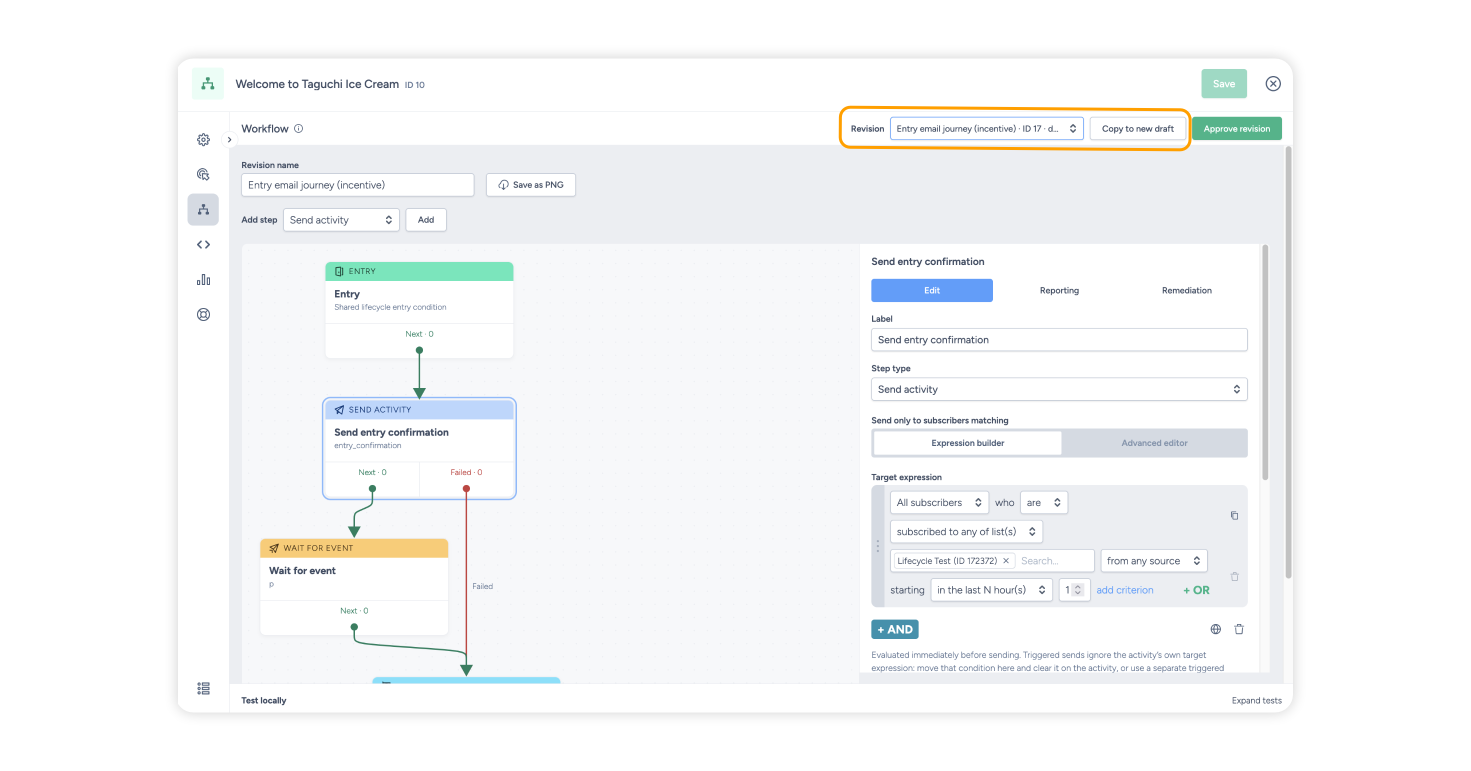The image size is (1471, 771).
Task: Select the Edit tab
Action: point(932,290)
